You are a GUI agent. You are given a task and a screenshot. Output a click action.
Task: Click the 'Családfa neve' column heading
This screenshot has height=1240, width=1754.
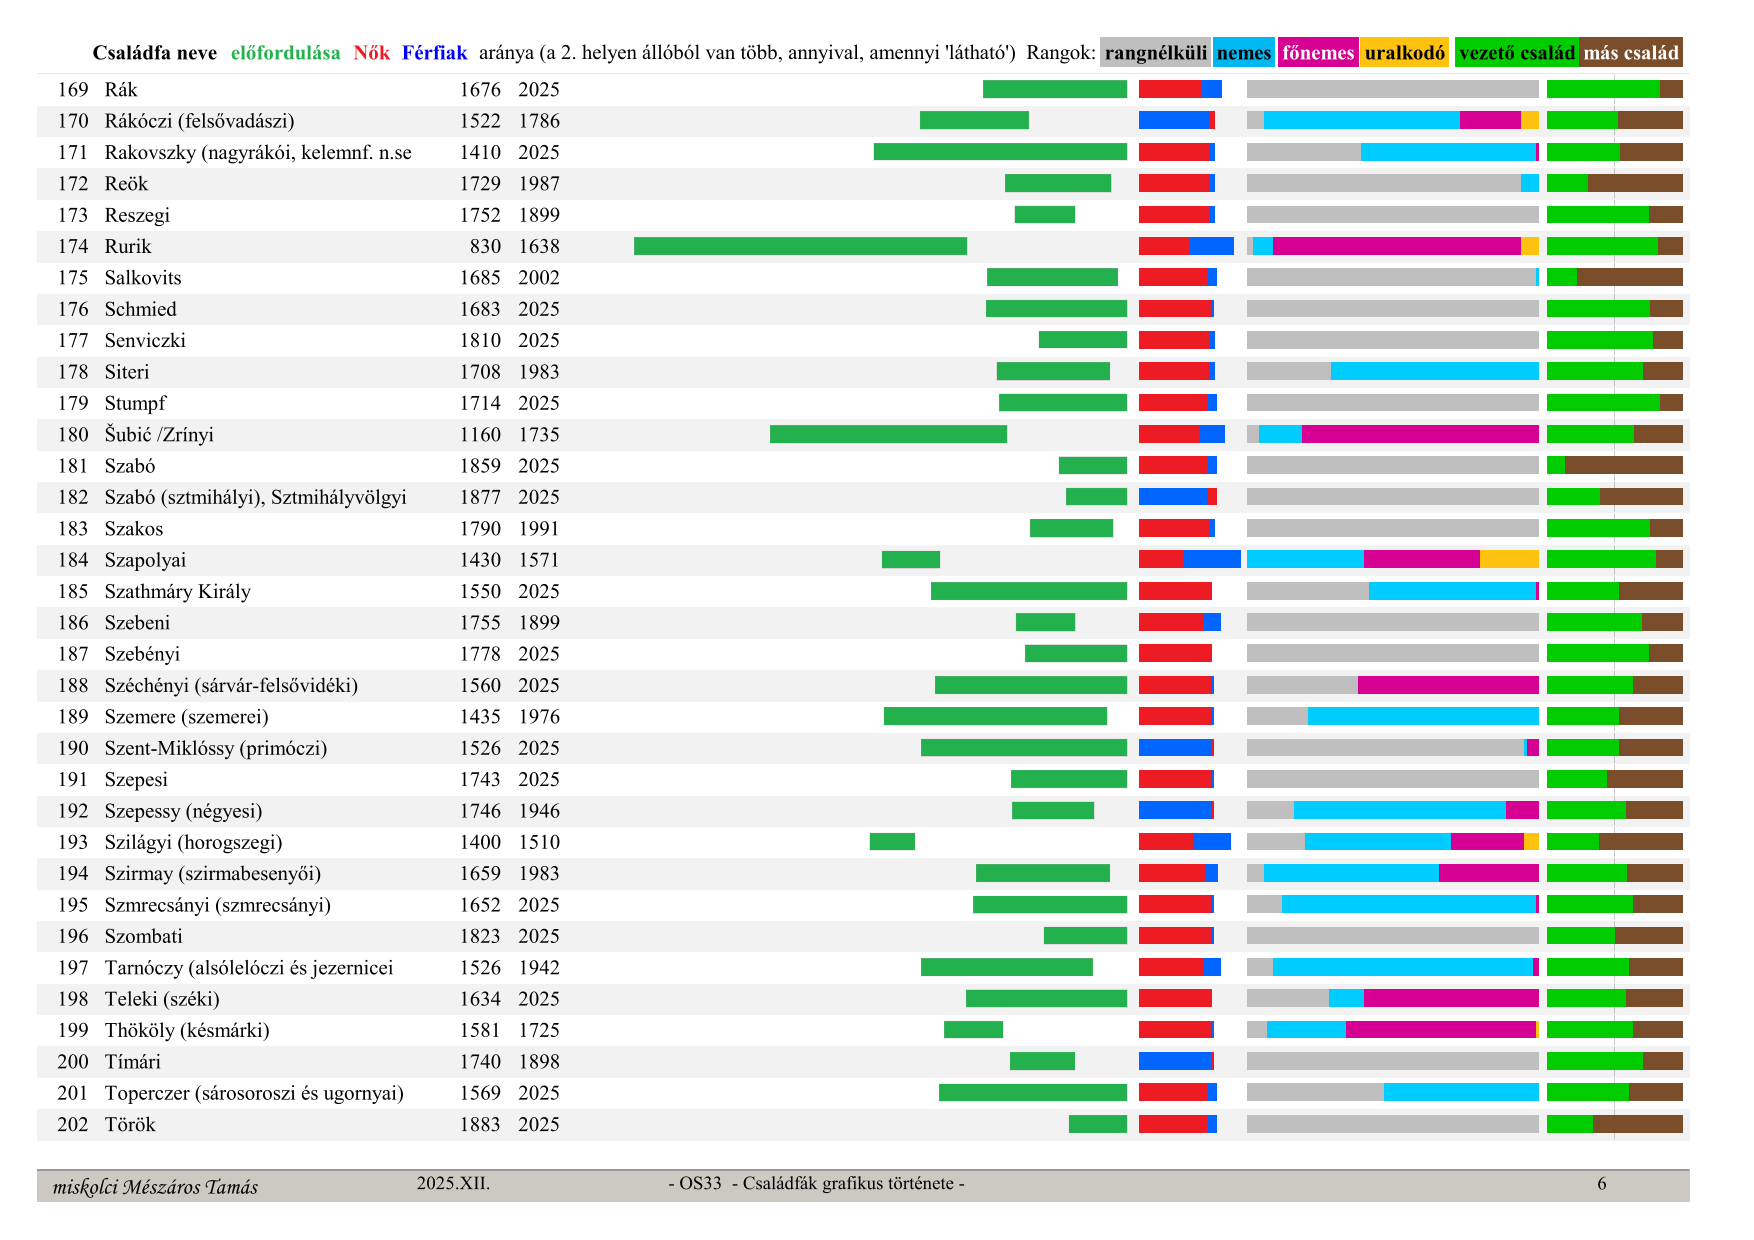(x=154, y=53)
